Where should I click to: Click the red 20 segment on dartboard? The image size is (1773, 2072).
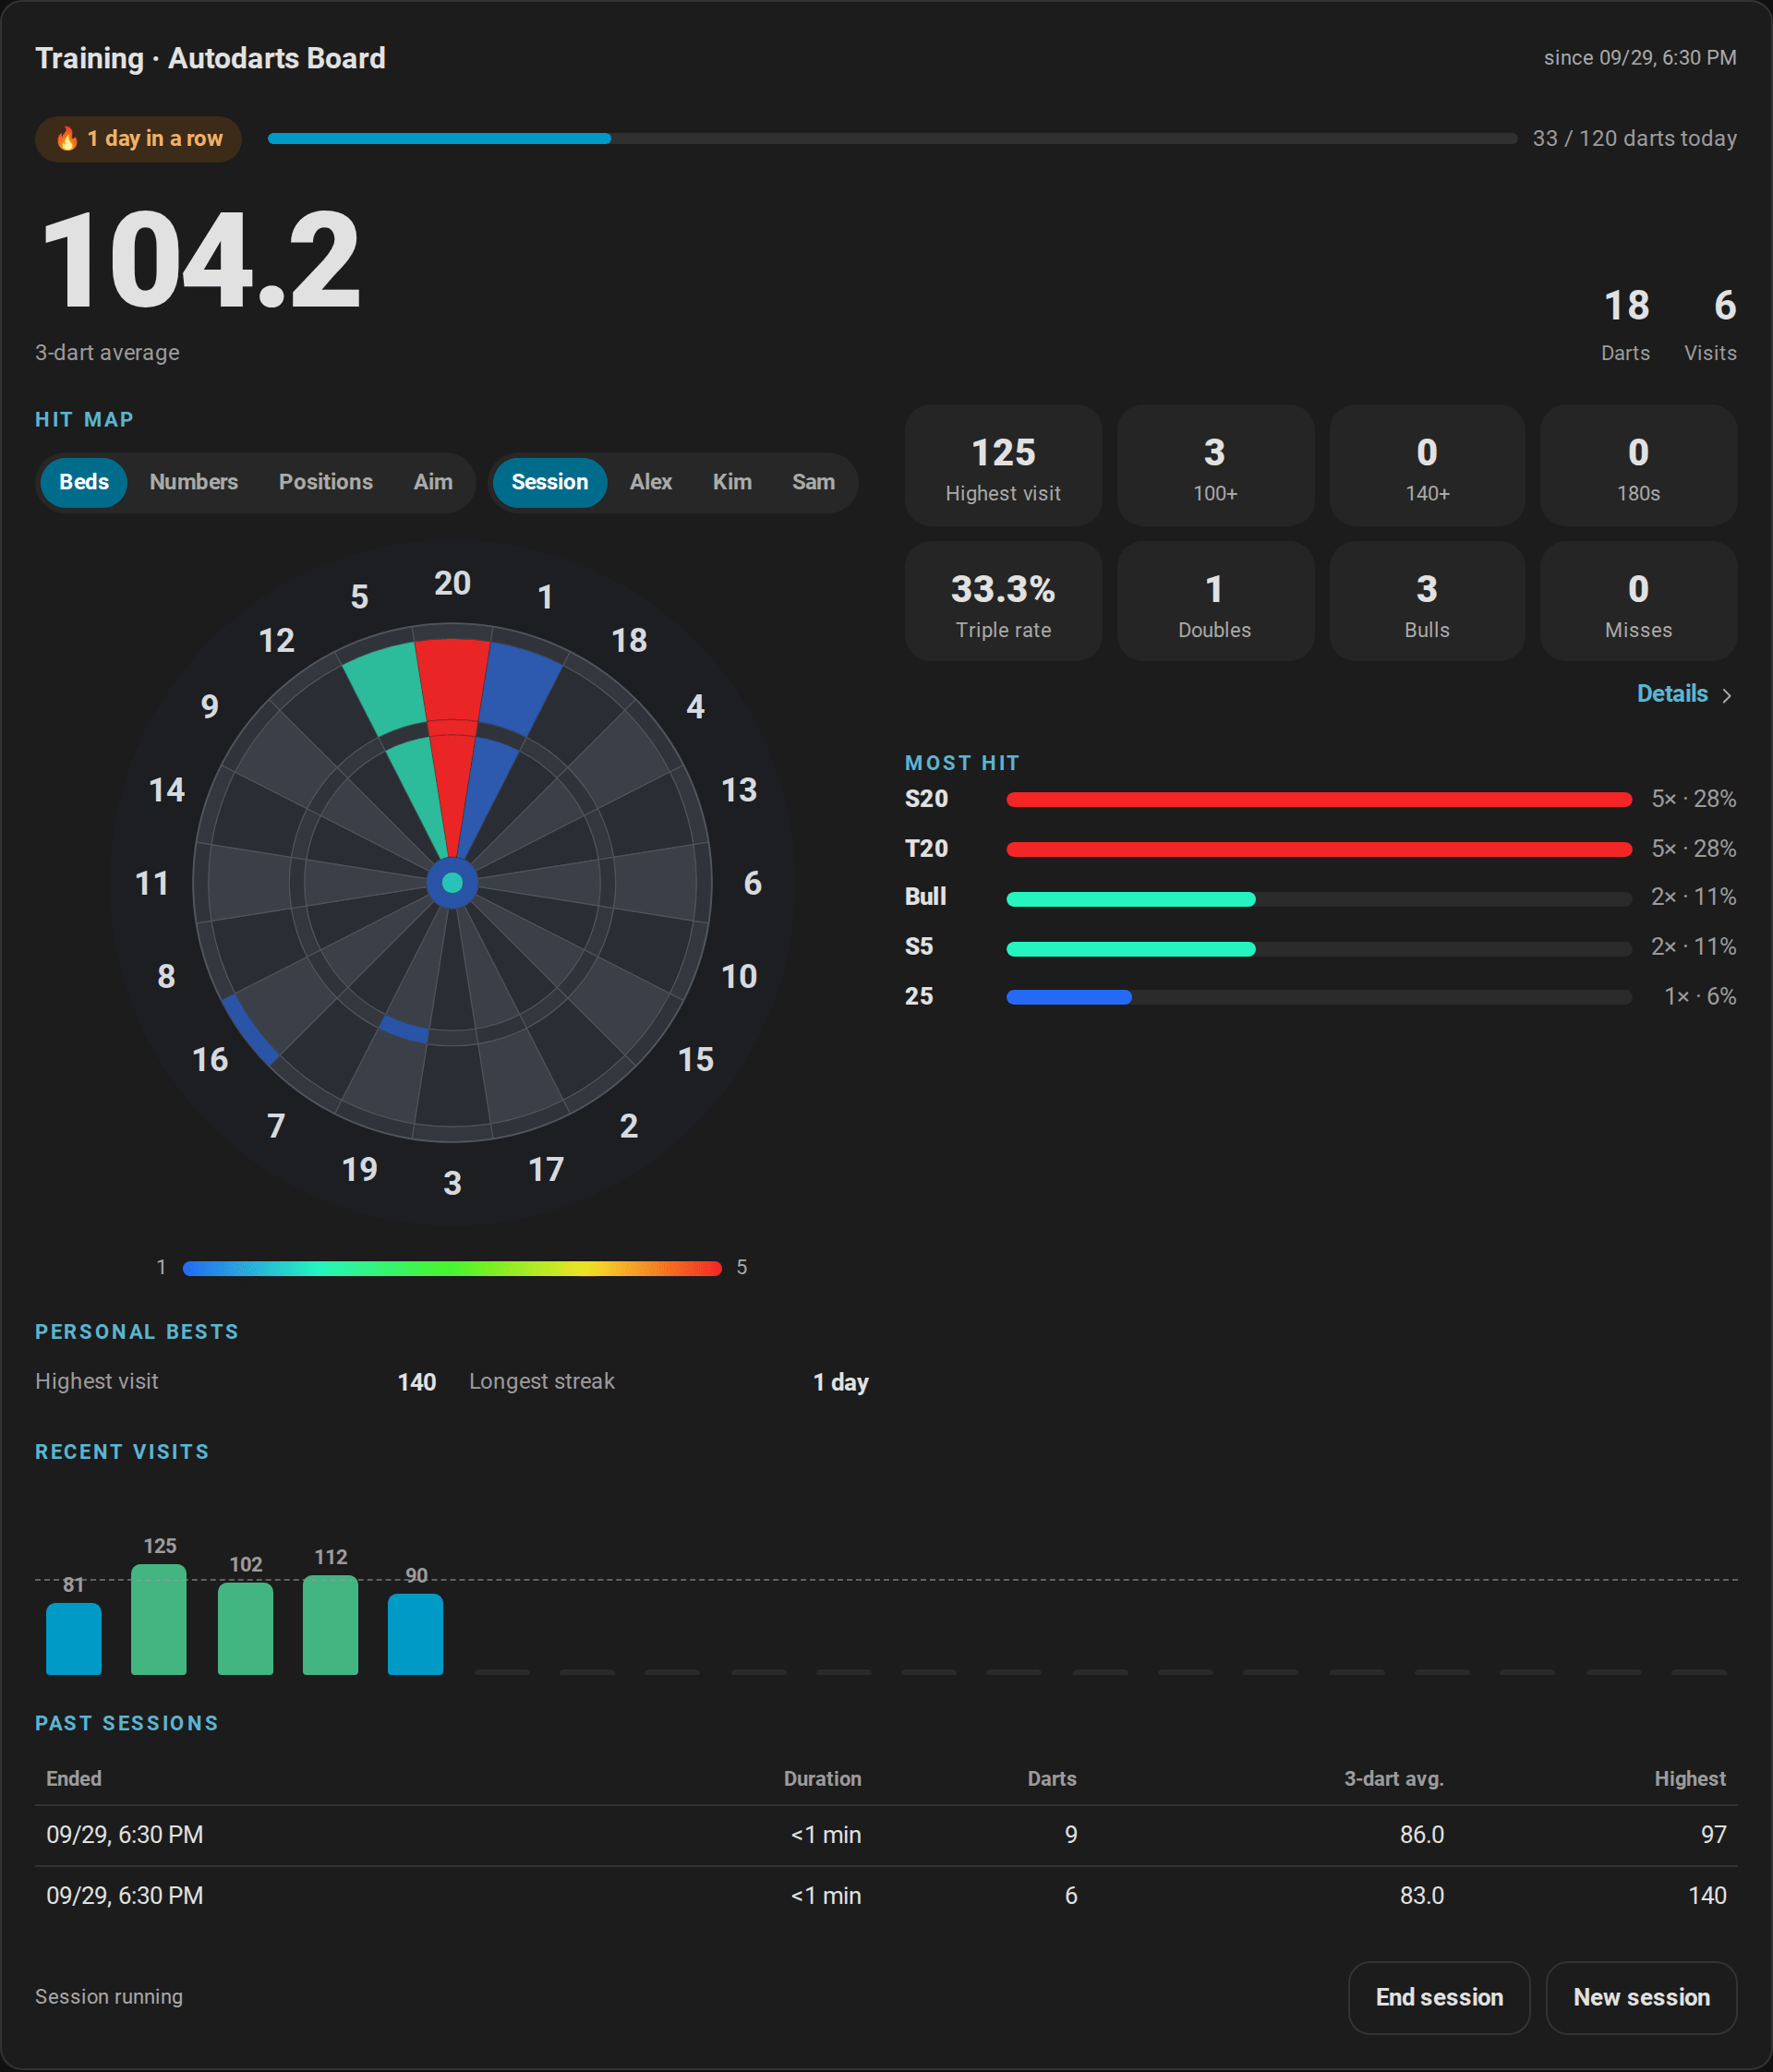point(452,680)
